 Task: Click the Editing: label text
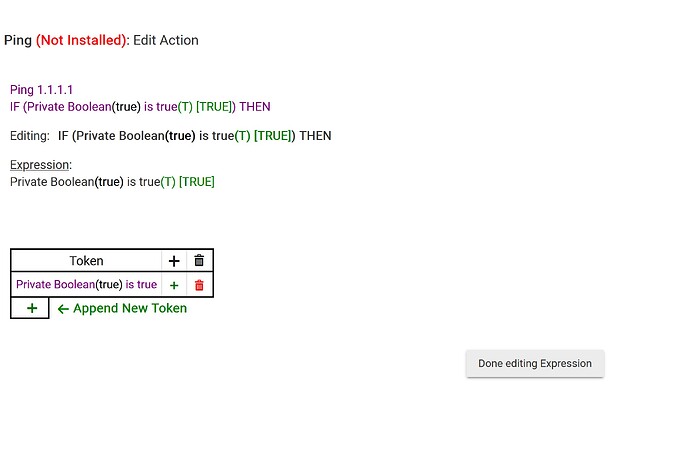(29, 136)
